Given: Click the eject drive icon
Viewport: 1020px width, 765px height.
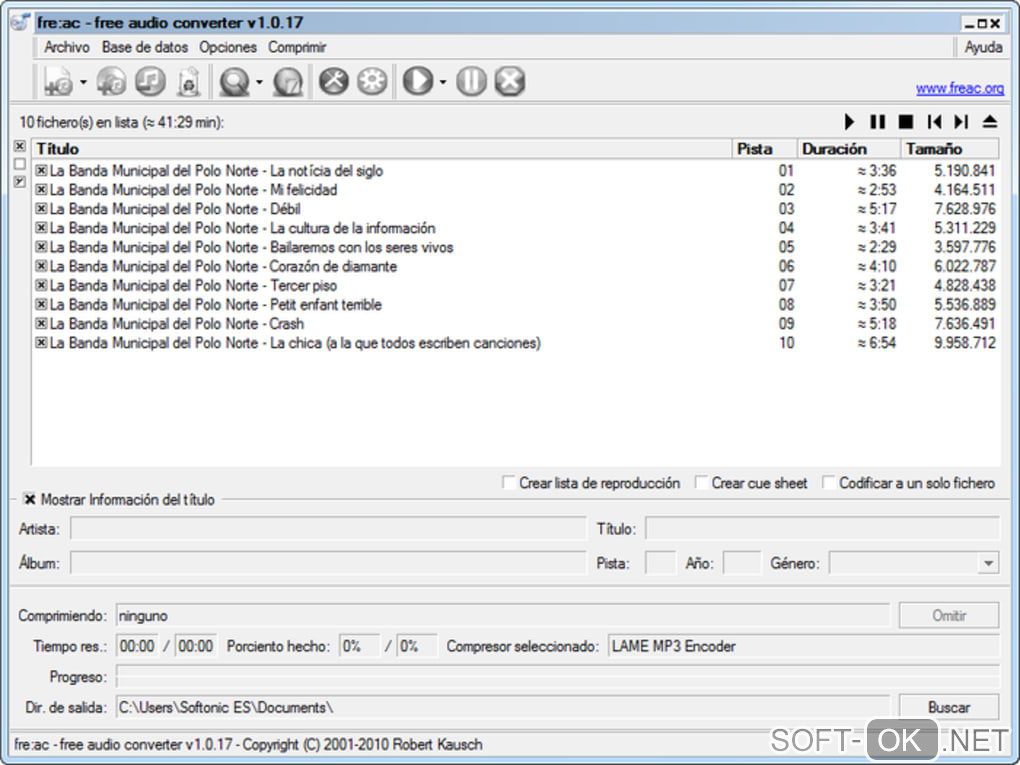Looking at the screenshot, I should point(989,122).
